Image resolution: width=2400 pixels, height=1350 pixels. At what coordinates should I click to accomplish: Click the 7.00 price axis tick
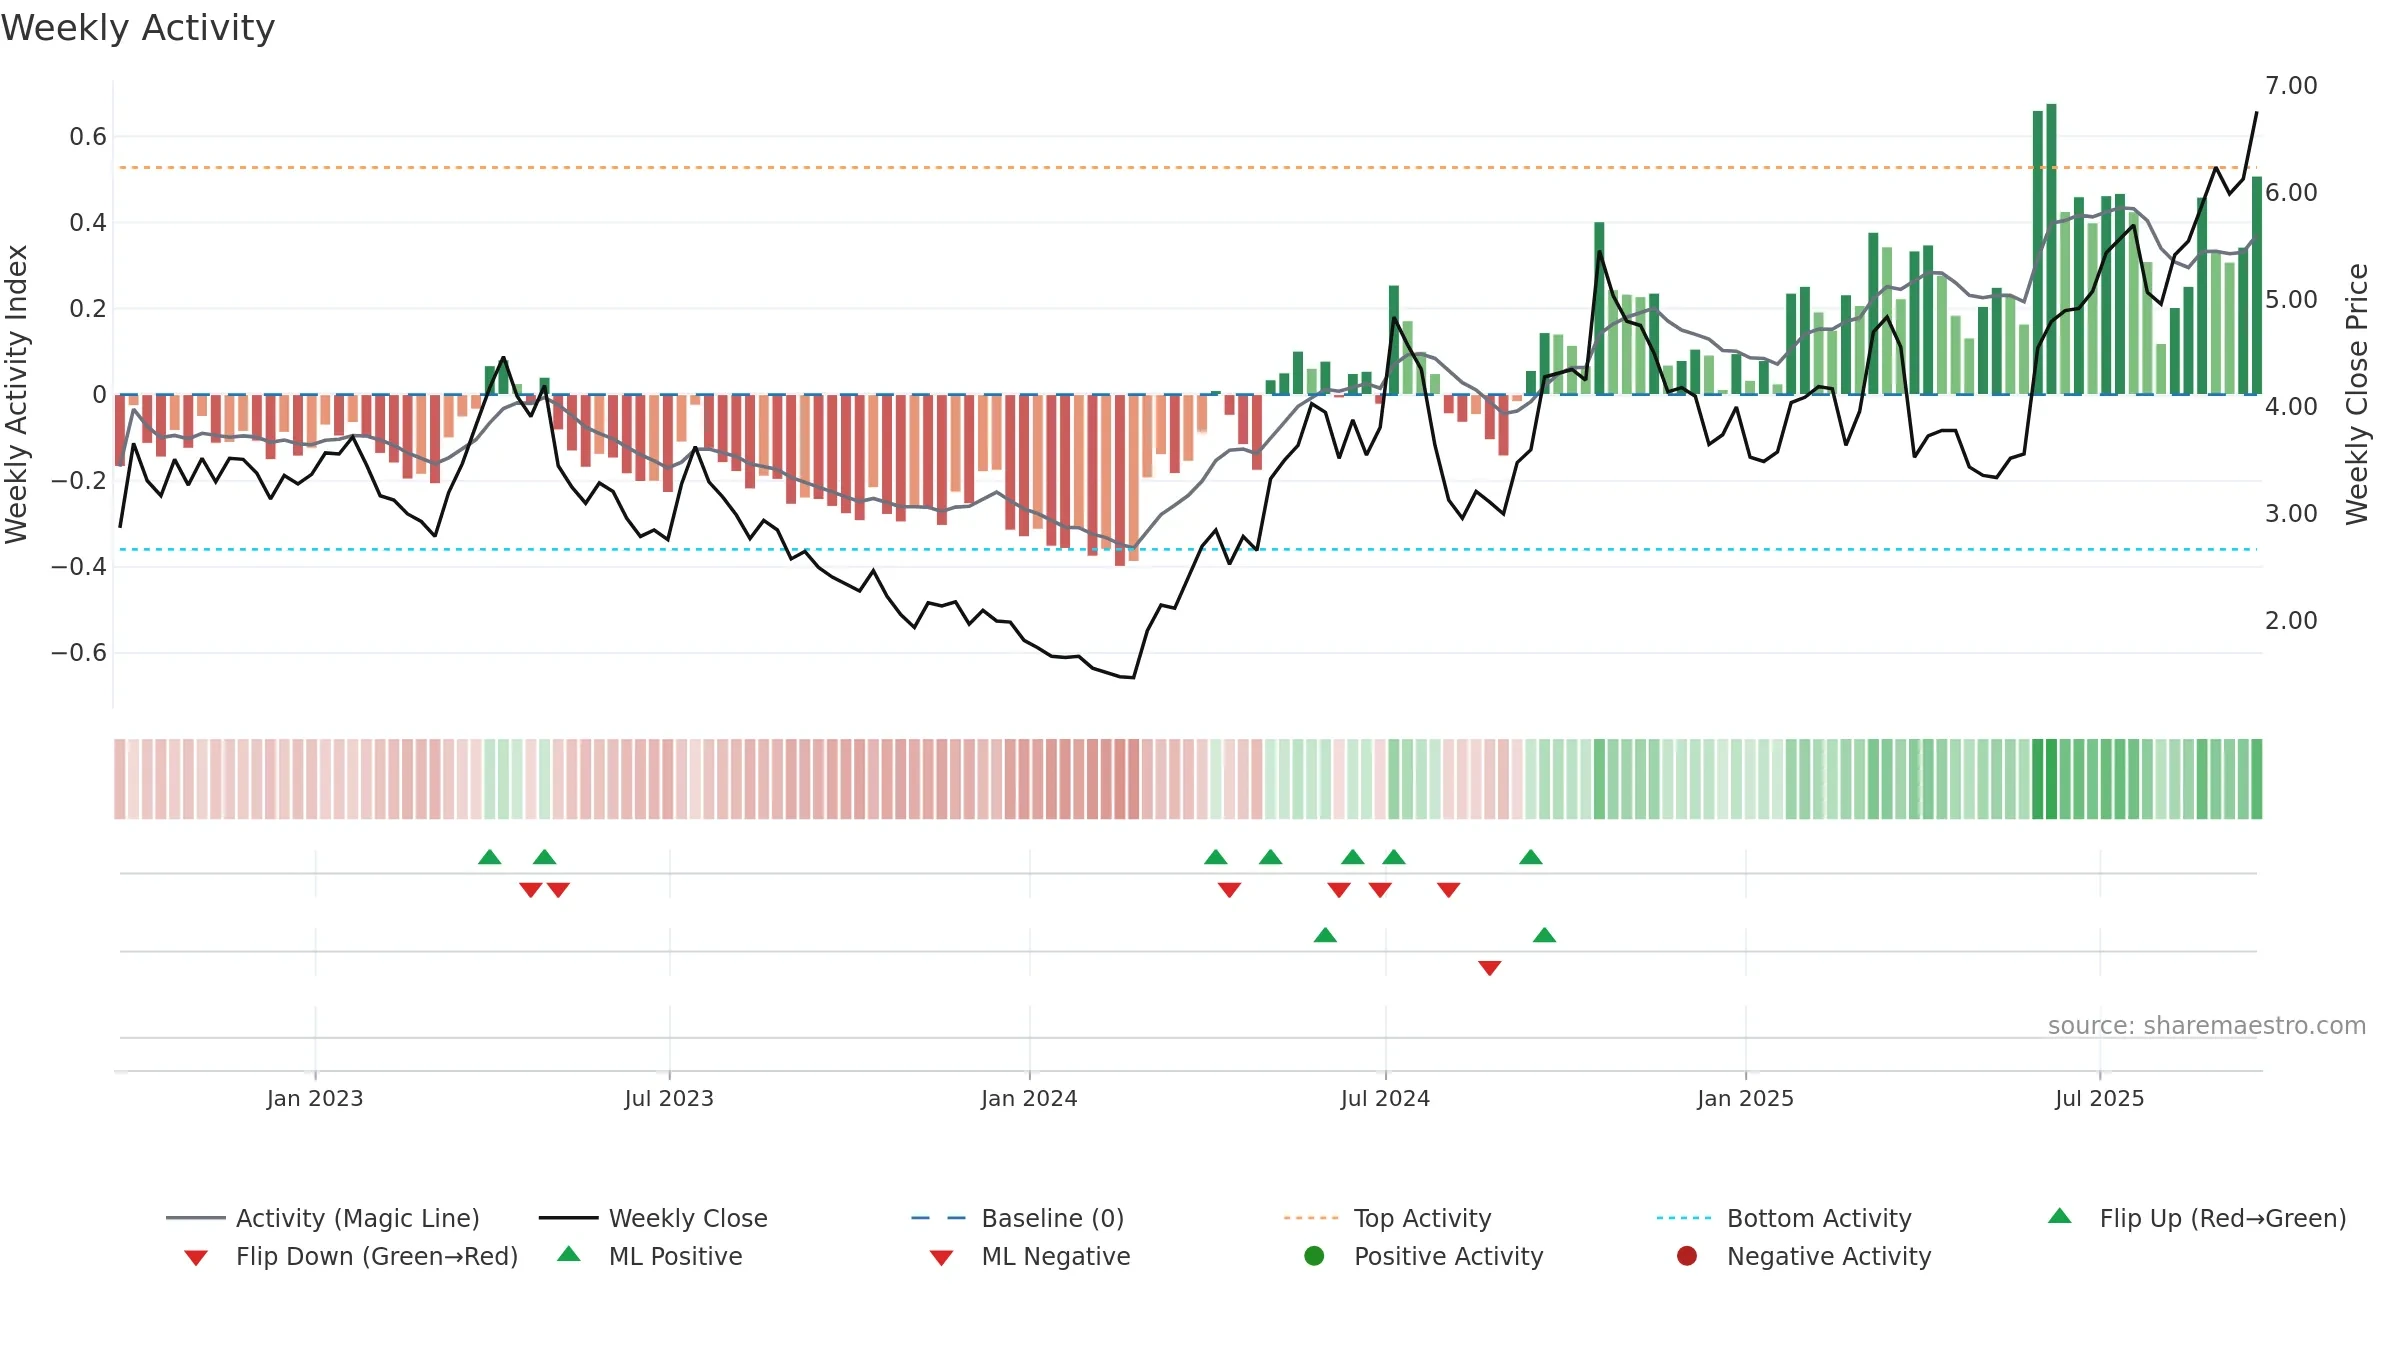point(2291,86)
